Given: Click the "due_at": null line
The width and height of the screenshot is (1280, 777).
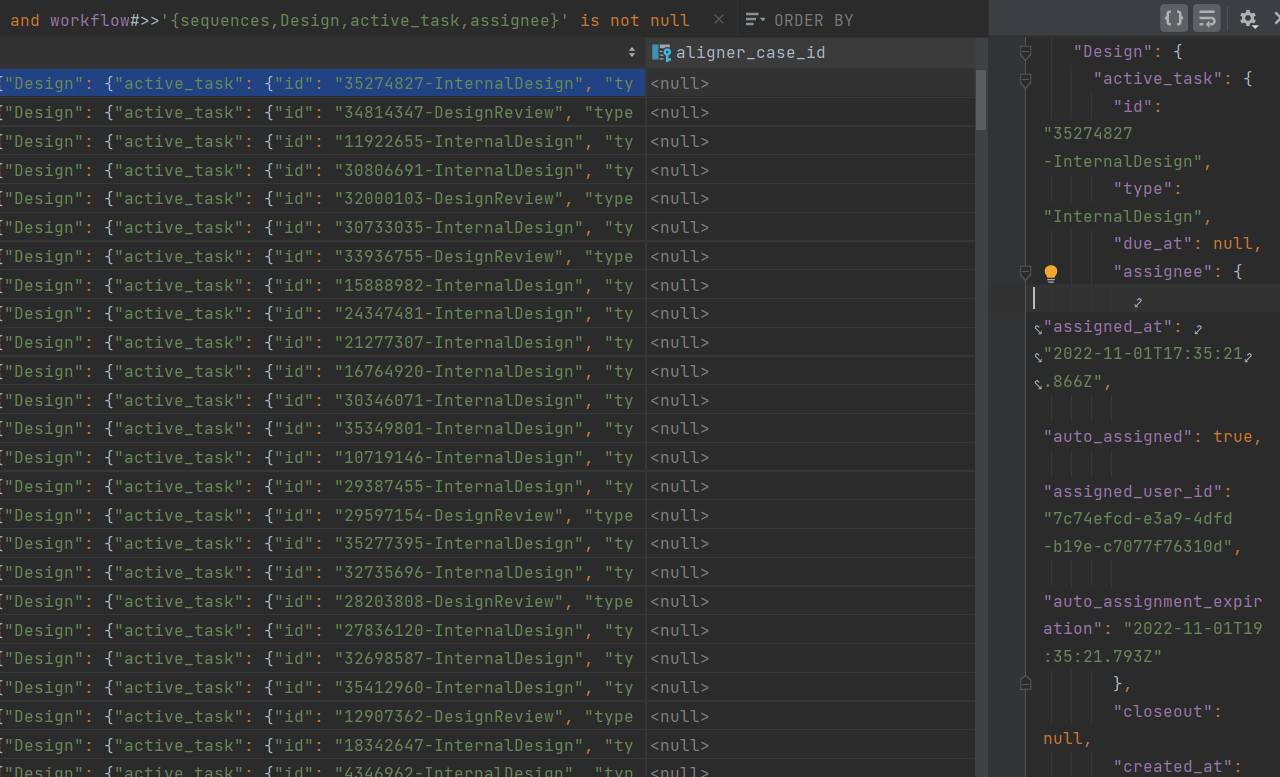Looking at the screenshot, I should pos(1188,243).
